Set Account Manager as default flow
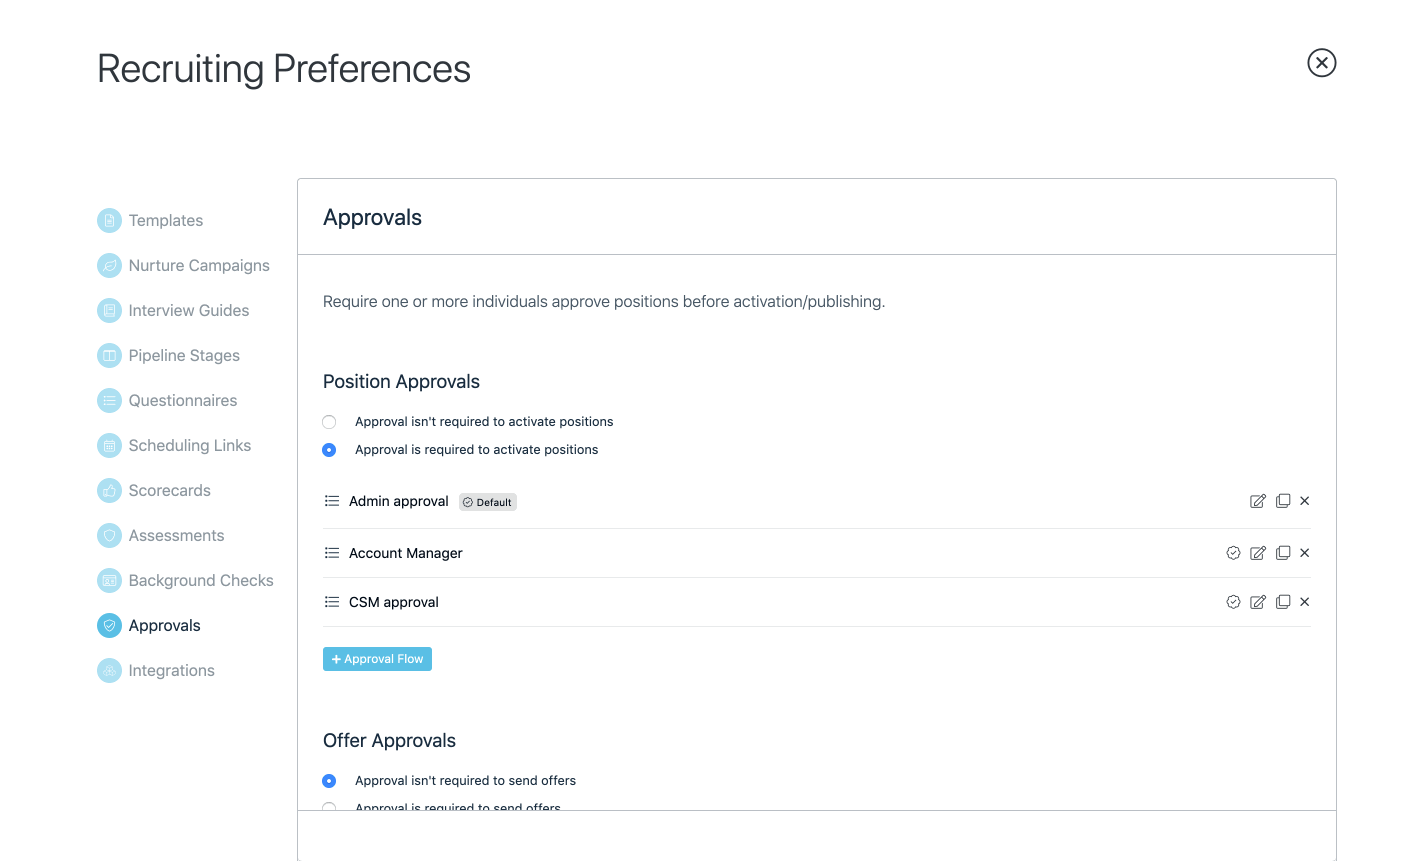Screen dimensions: 1420x861 (1233, 553)
